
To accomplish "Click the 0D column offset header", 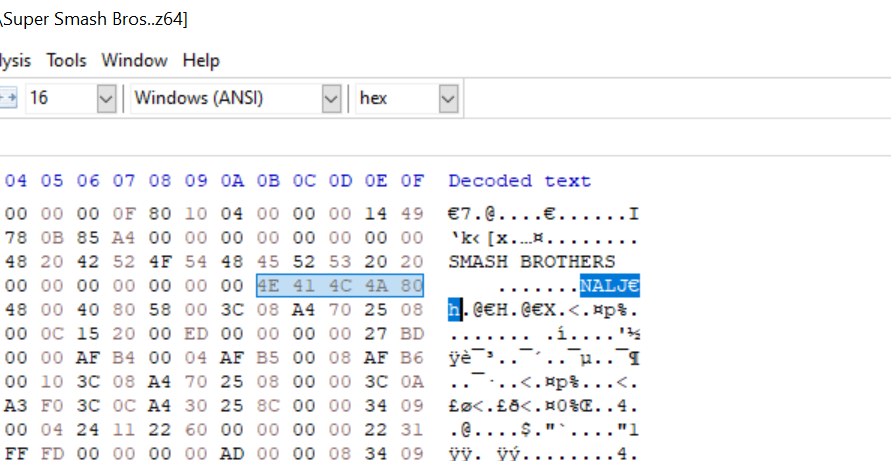I will (x=340, y=181).
